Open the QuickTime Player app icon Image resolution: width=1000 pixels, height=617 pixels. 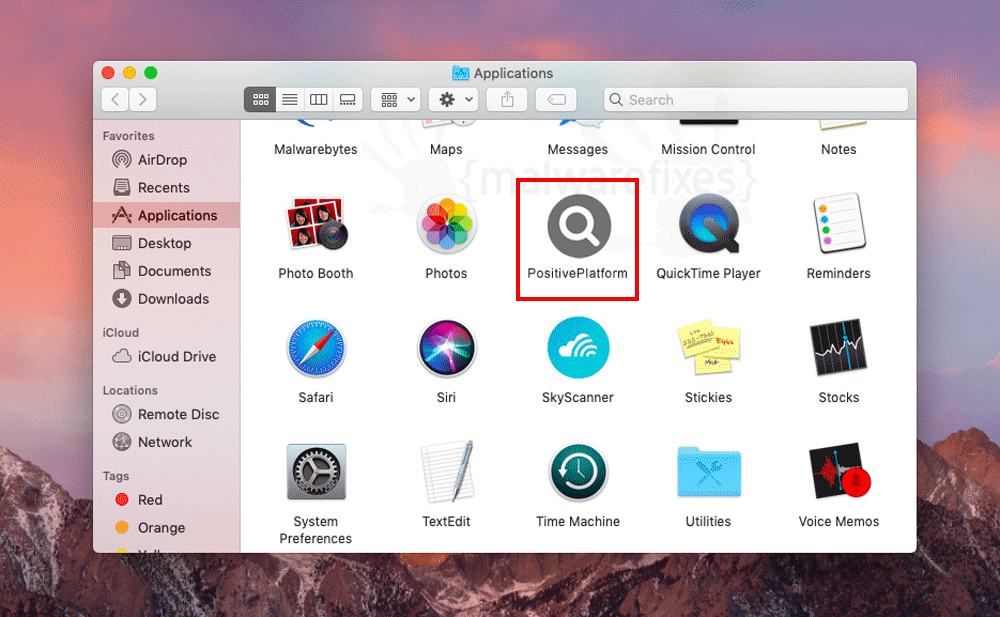coord(709,224)
